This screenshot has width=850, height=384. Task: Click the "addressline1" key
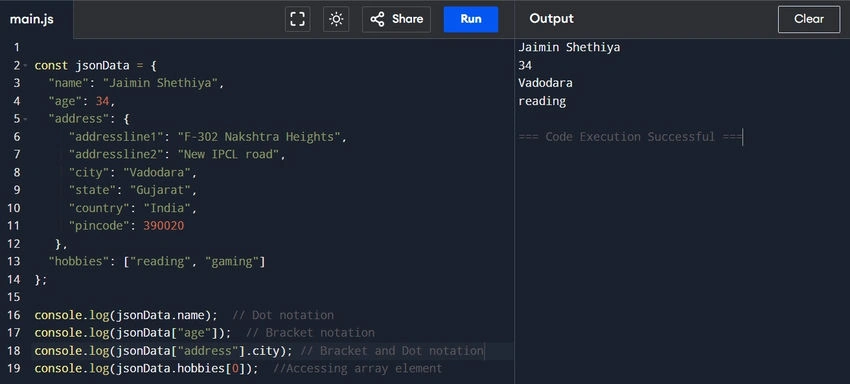[x=116, y=137]
